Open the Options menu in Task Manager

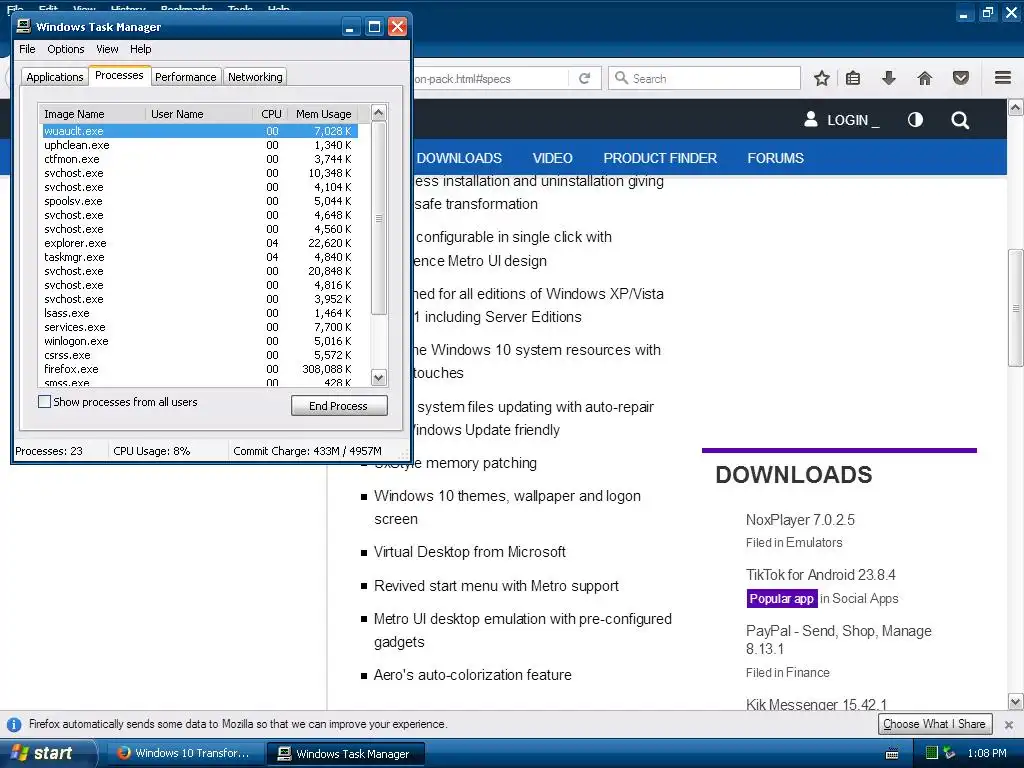point(65,49)
